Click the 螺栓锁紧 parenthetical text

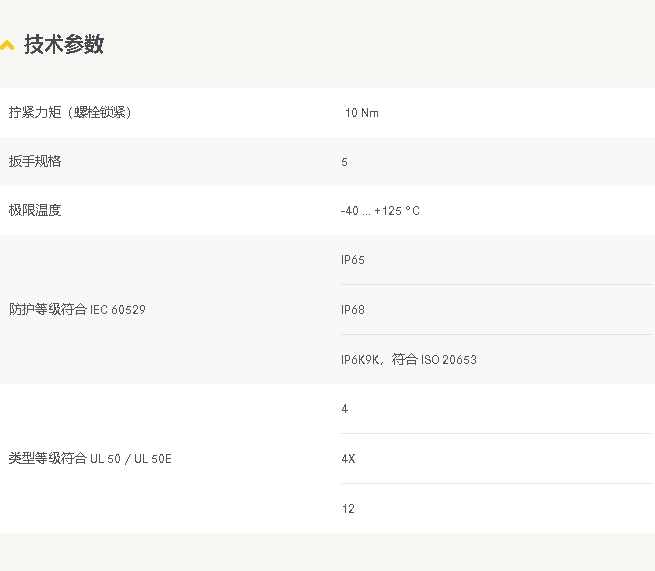pyautogui.click(x=99, y=112)
